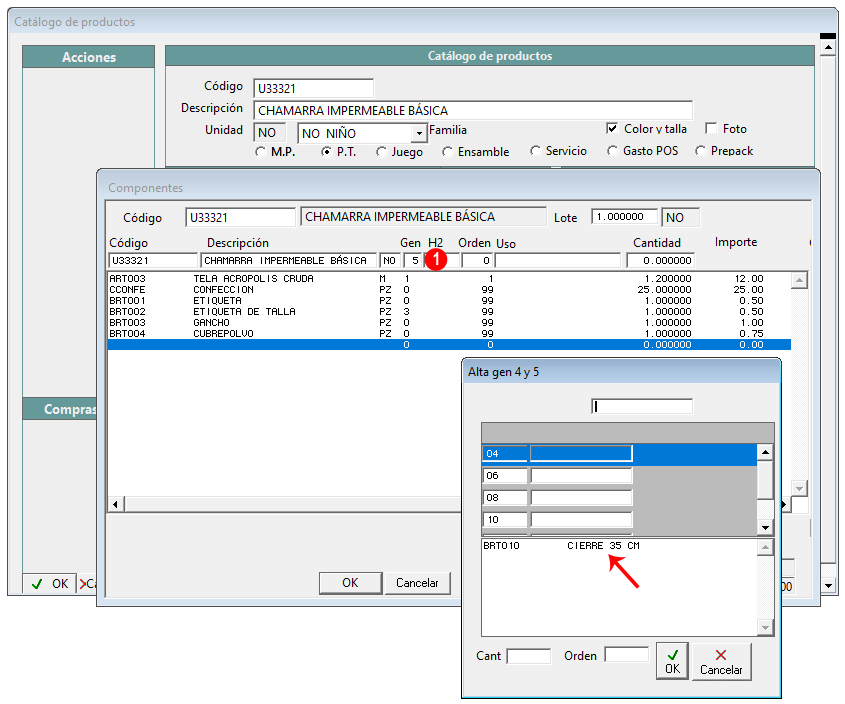Click the Componentes header Código field U33321
845x704 pixels.
click(240, 217)
